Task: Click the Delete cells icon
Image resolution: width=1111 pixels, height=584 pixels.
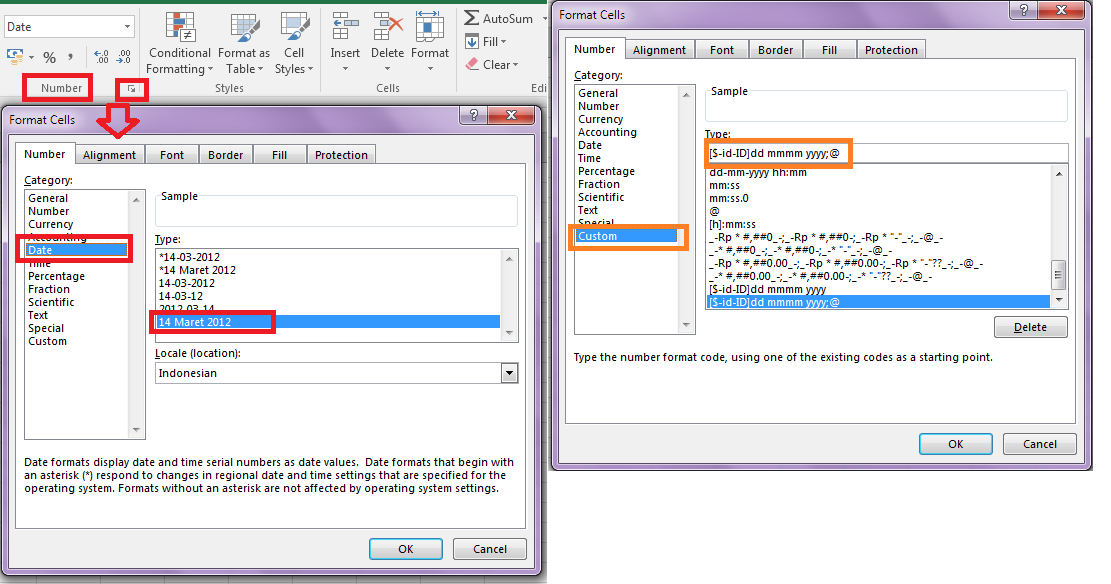Action: 388,26
